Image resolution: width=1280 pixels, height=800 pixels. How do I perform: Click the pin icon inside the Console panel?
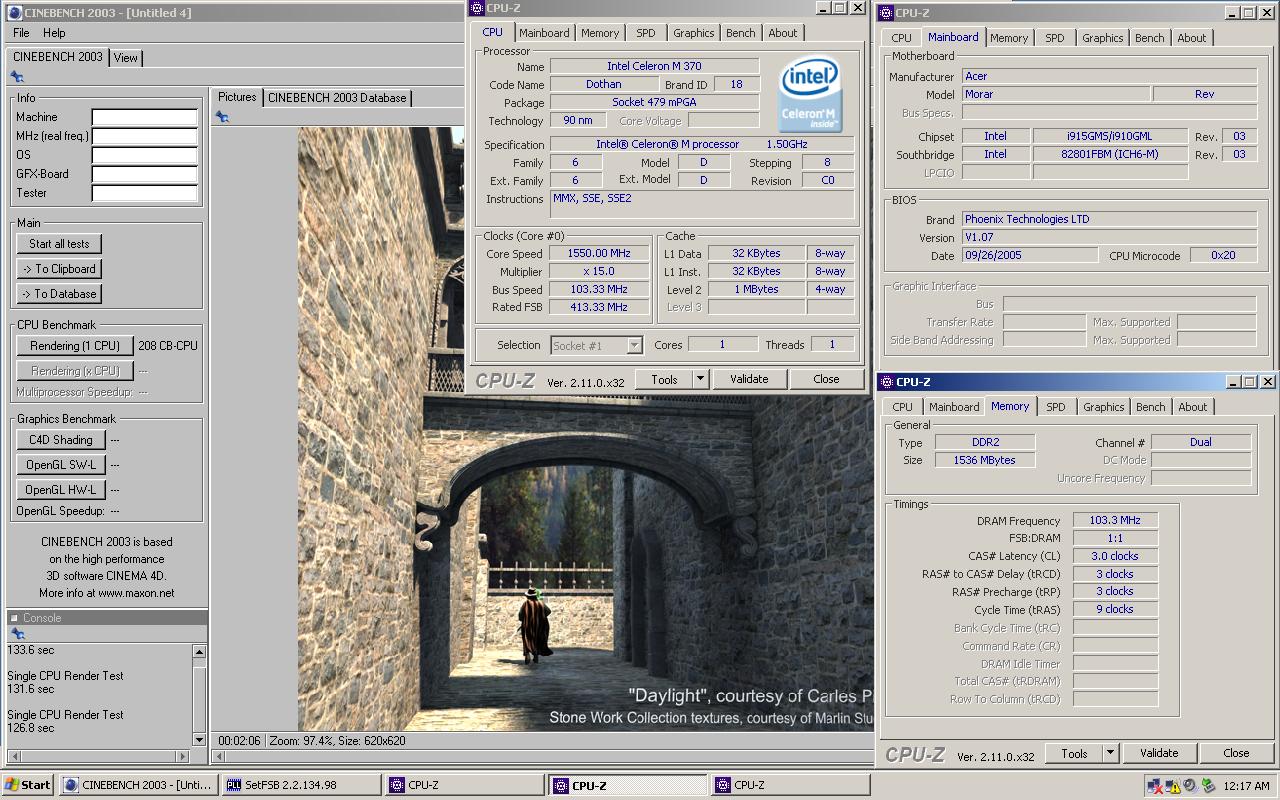(x=17, y=634)
